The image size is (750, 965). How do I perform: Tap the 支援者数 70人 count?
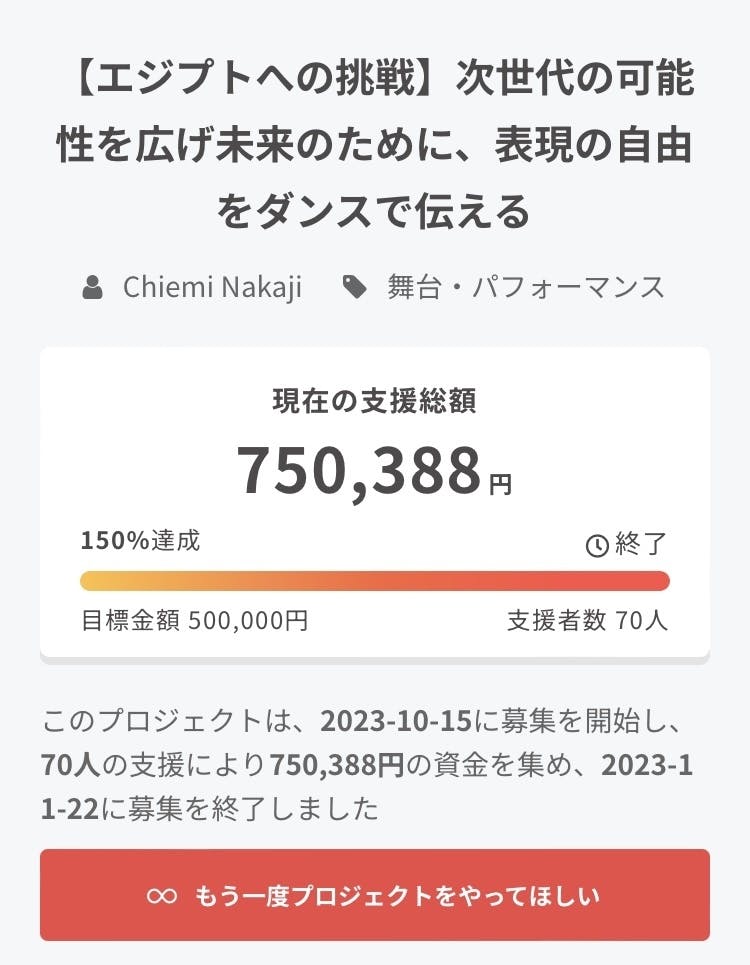pyautogui.click(x=587, y=621)
